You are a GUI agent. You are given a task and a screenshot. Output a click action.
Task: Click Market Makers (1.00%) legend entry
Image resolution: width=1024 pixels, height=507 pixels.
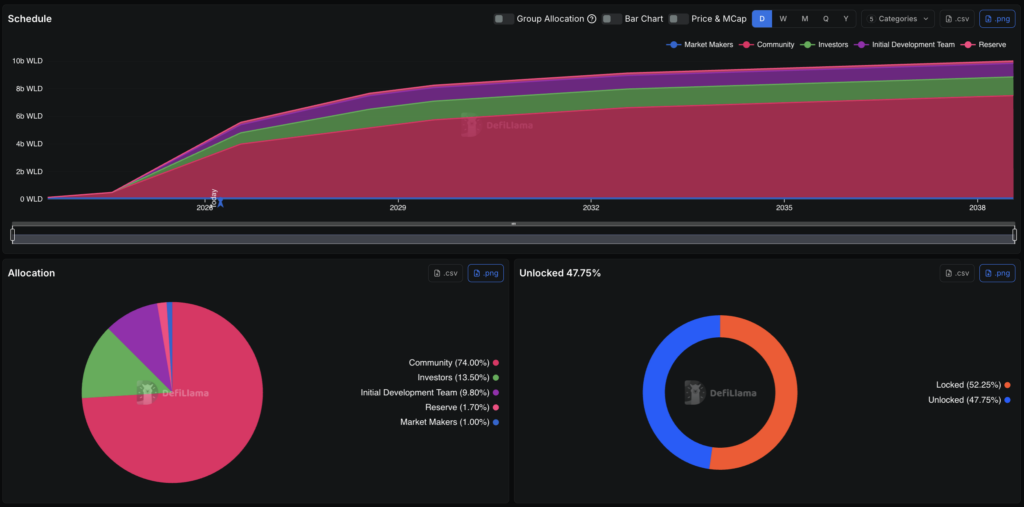[x=450, y=422]
